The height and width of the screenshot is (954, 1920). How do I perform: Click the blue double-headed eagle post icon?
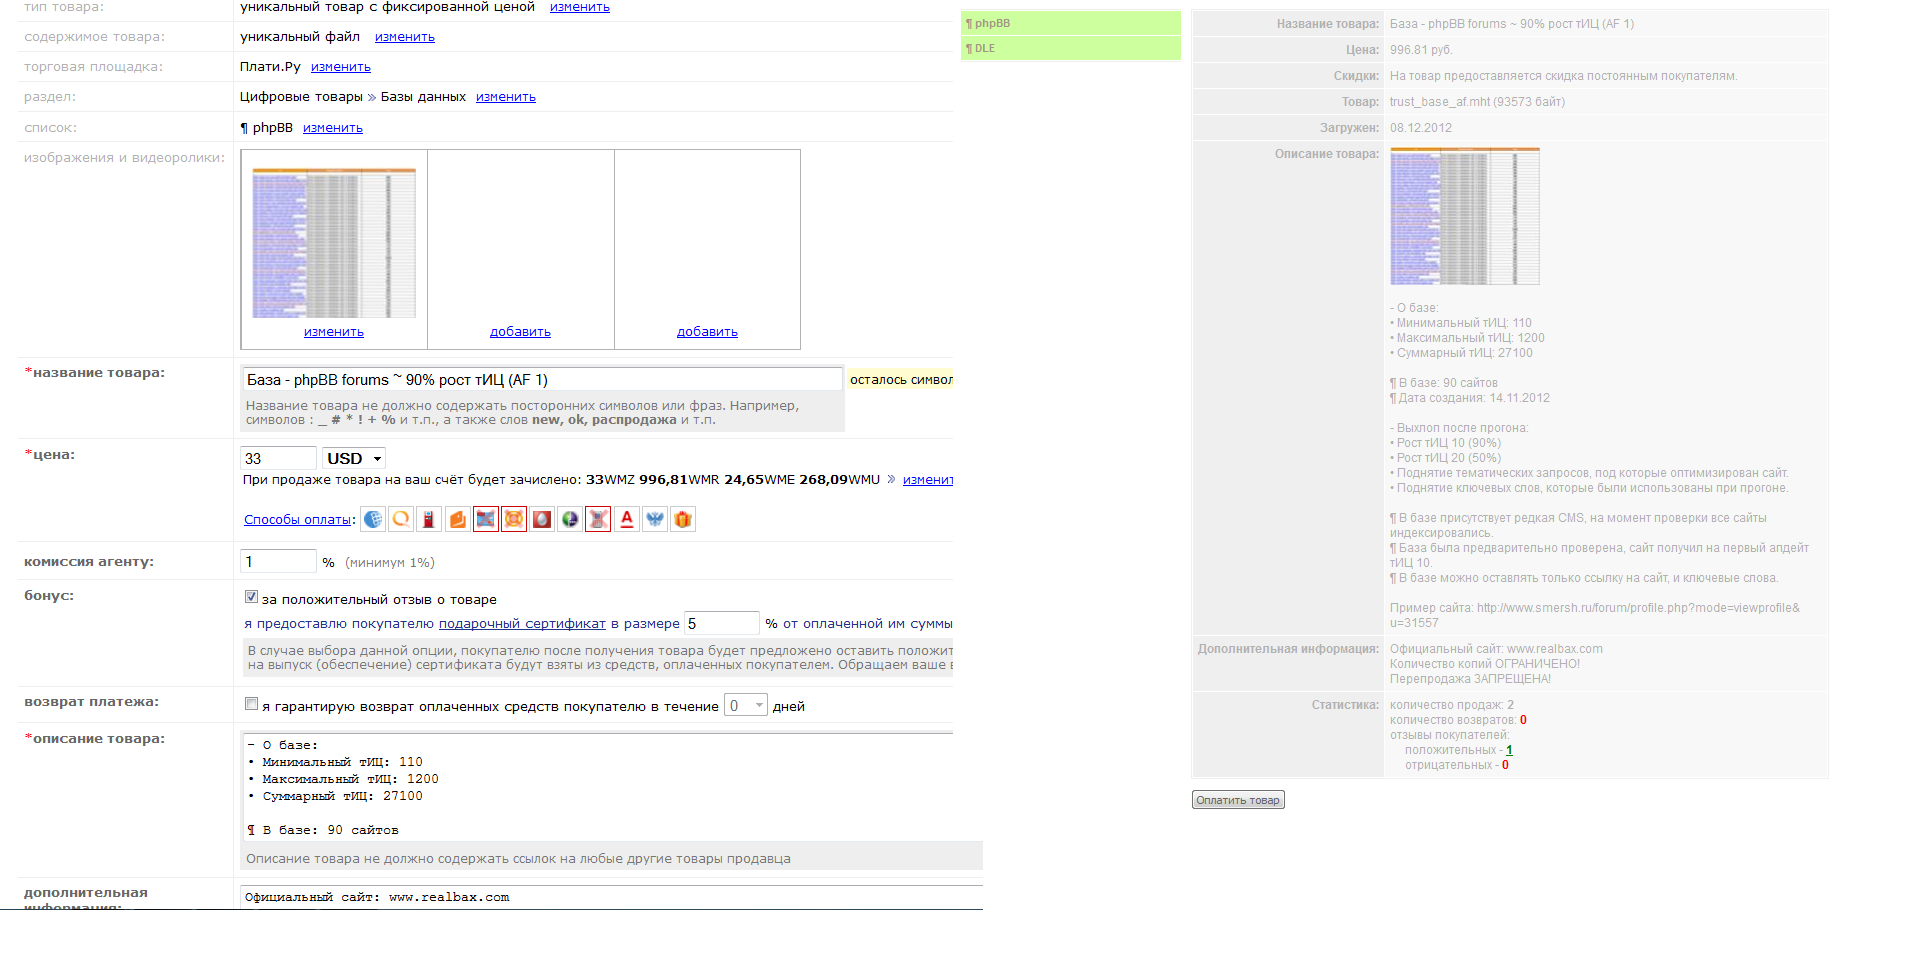[x=655, y=519]
